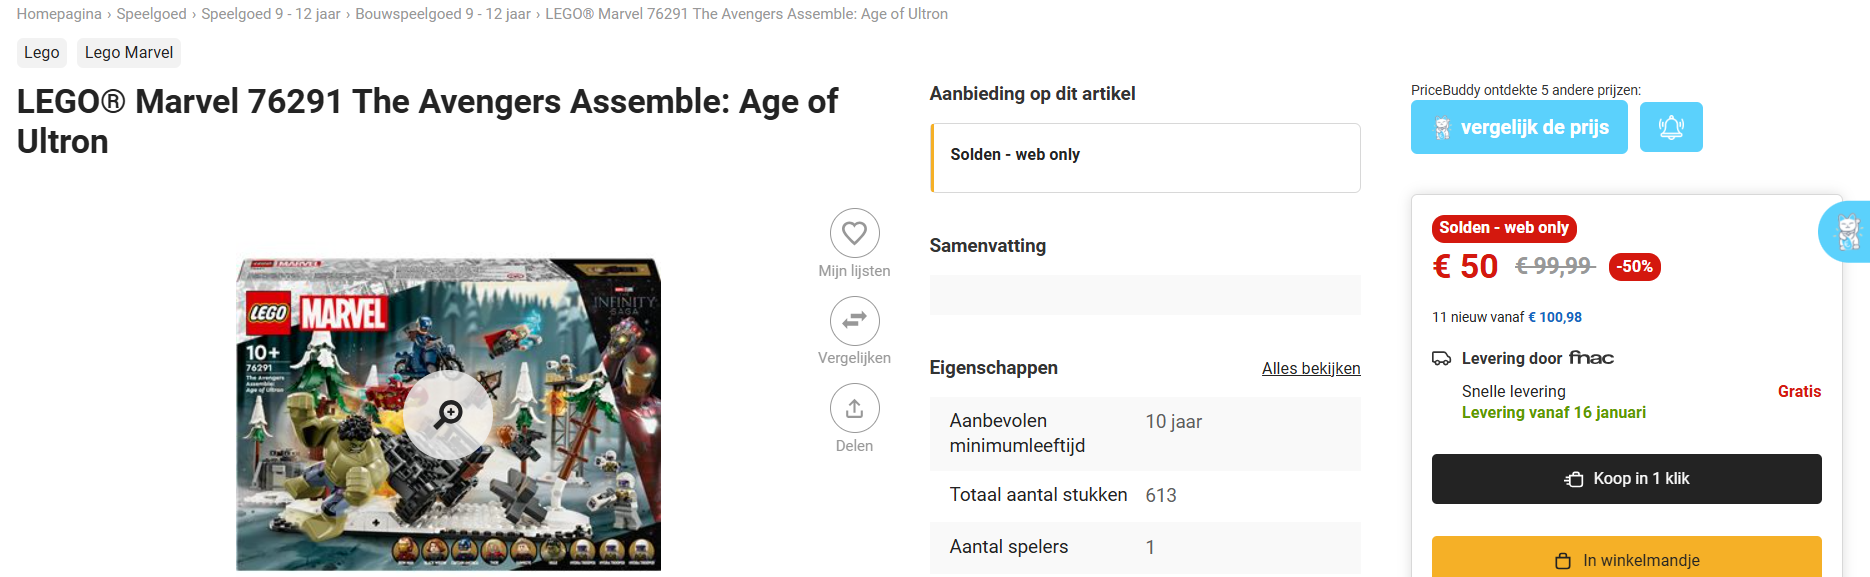Click the cart icon inside Koop in 1 klik
Screen dimensions: 1870x577
tap(1573, 478)
